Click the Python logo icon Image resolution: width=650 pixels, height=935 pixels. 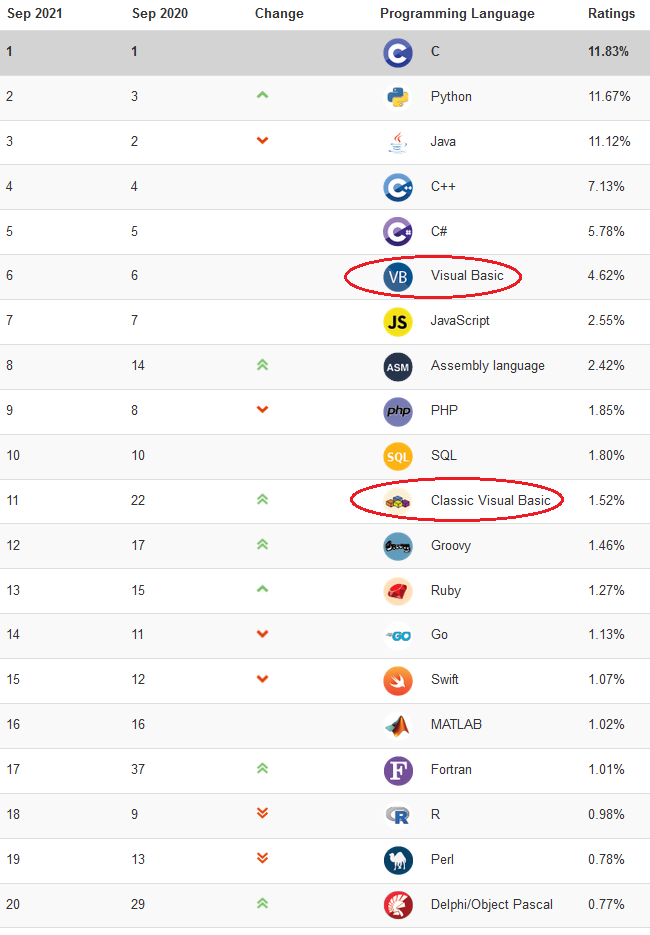[398, 97]
